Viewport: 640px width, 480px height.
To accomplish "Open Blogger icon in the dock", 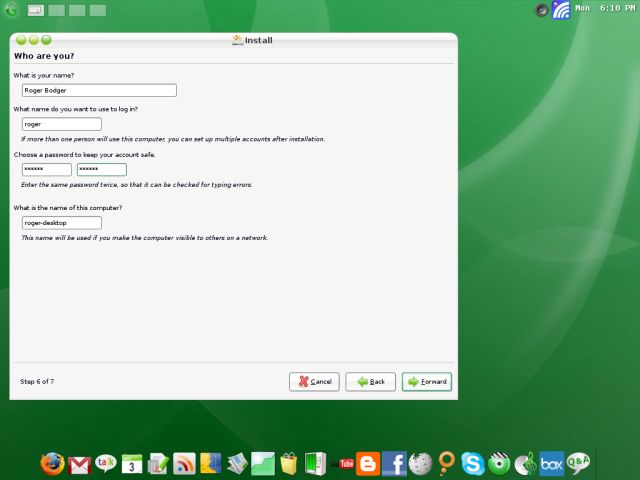I will point(368,464).
